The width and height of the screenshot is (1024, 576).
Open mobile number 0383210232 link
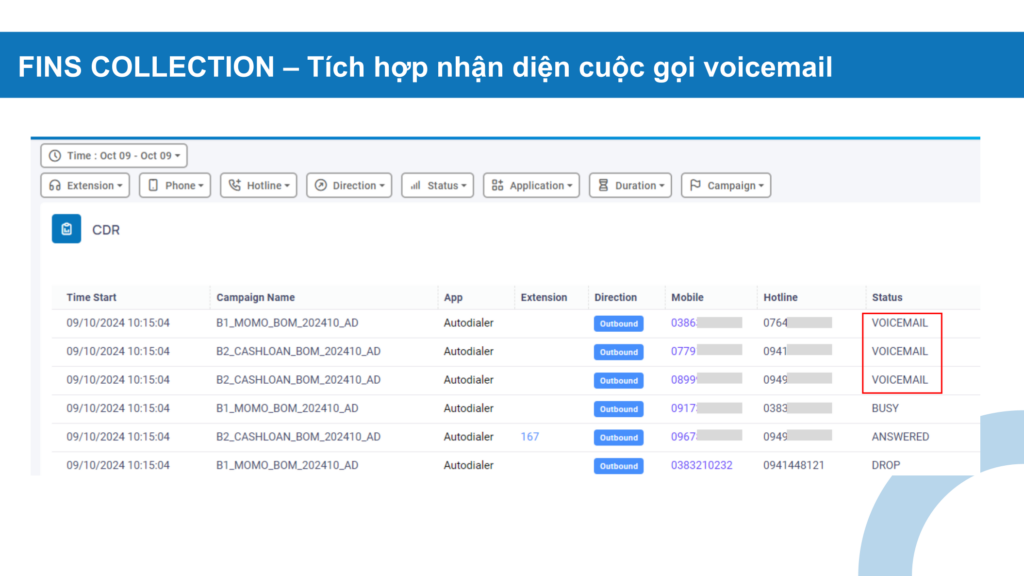(701, 465)
